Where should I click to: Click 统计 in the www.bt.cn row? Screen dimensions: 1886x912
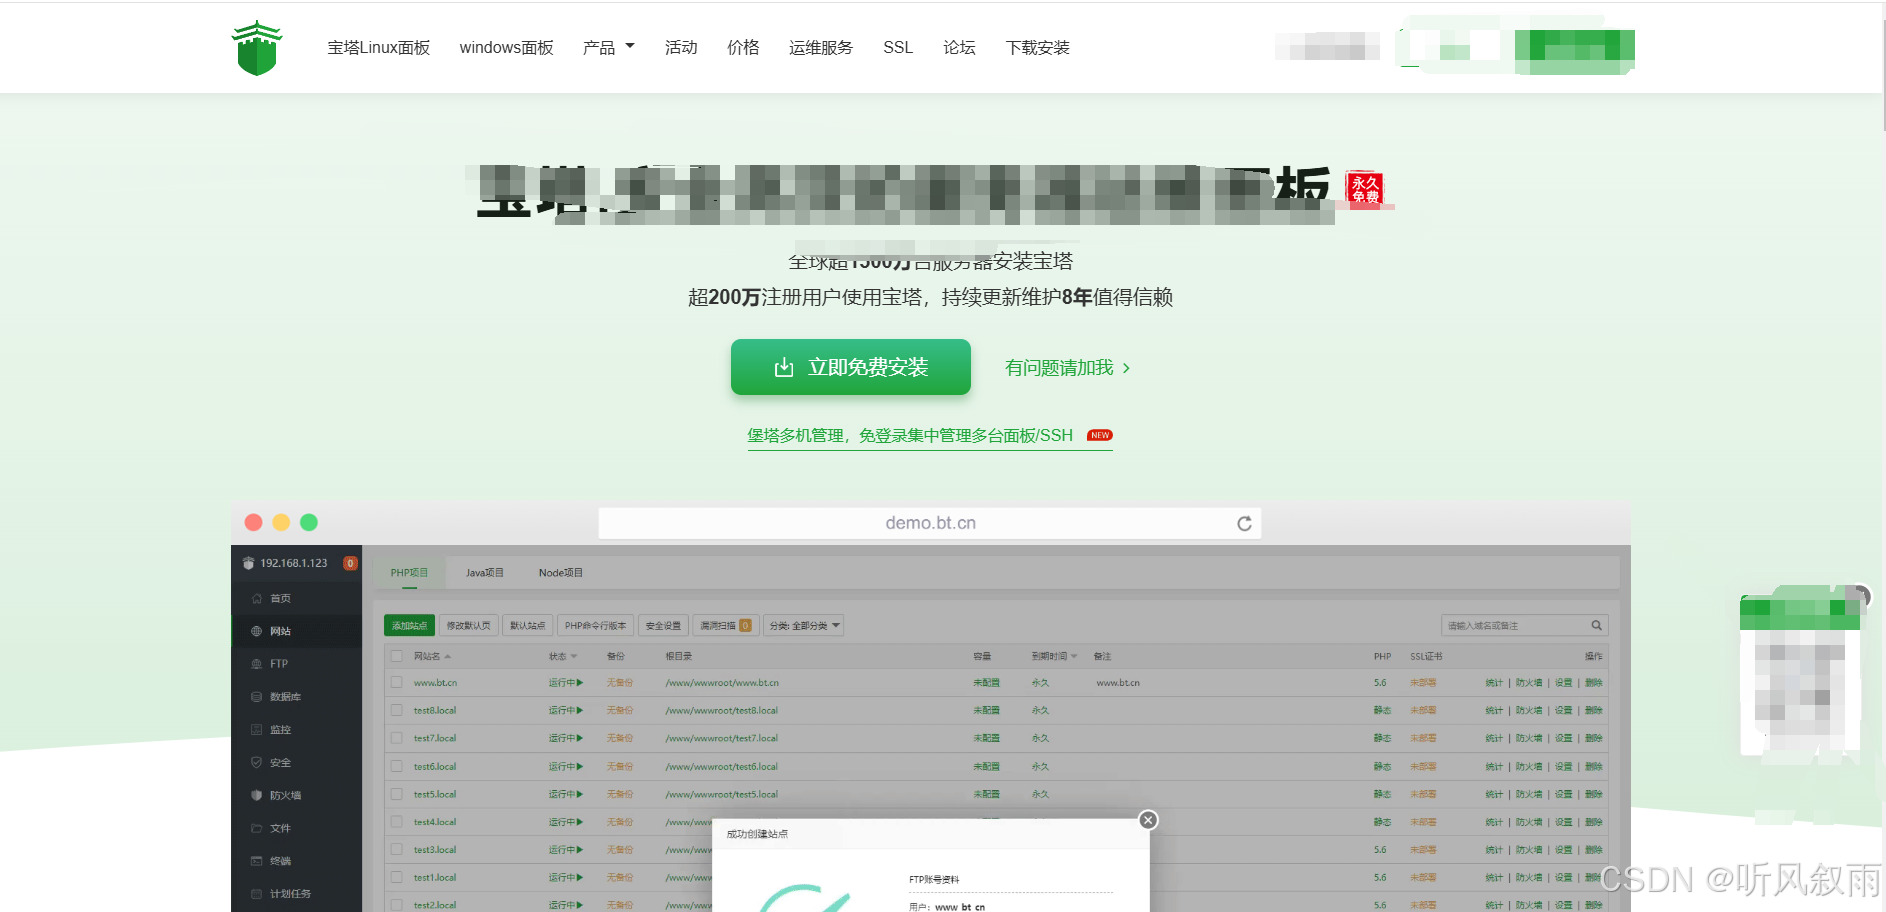(1494, 683)
